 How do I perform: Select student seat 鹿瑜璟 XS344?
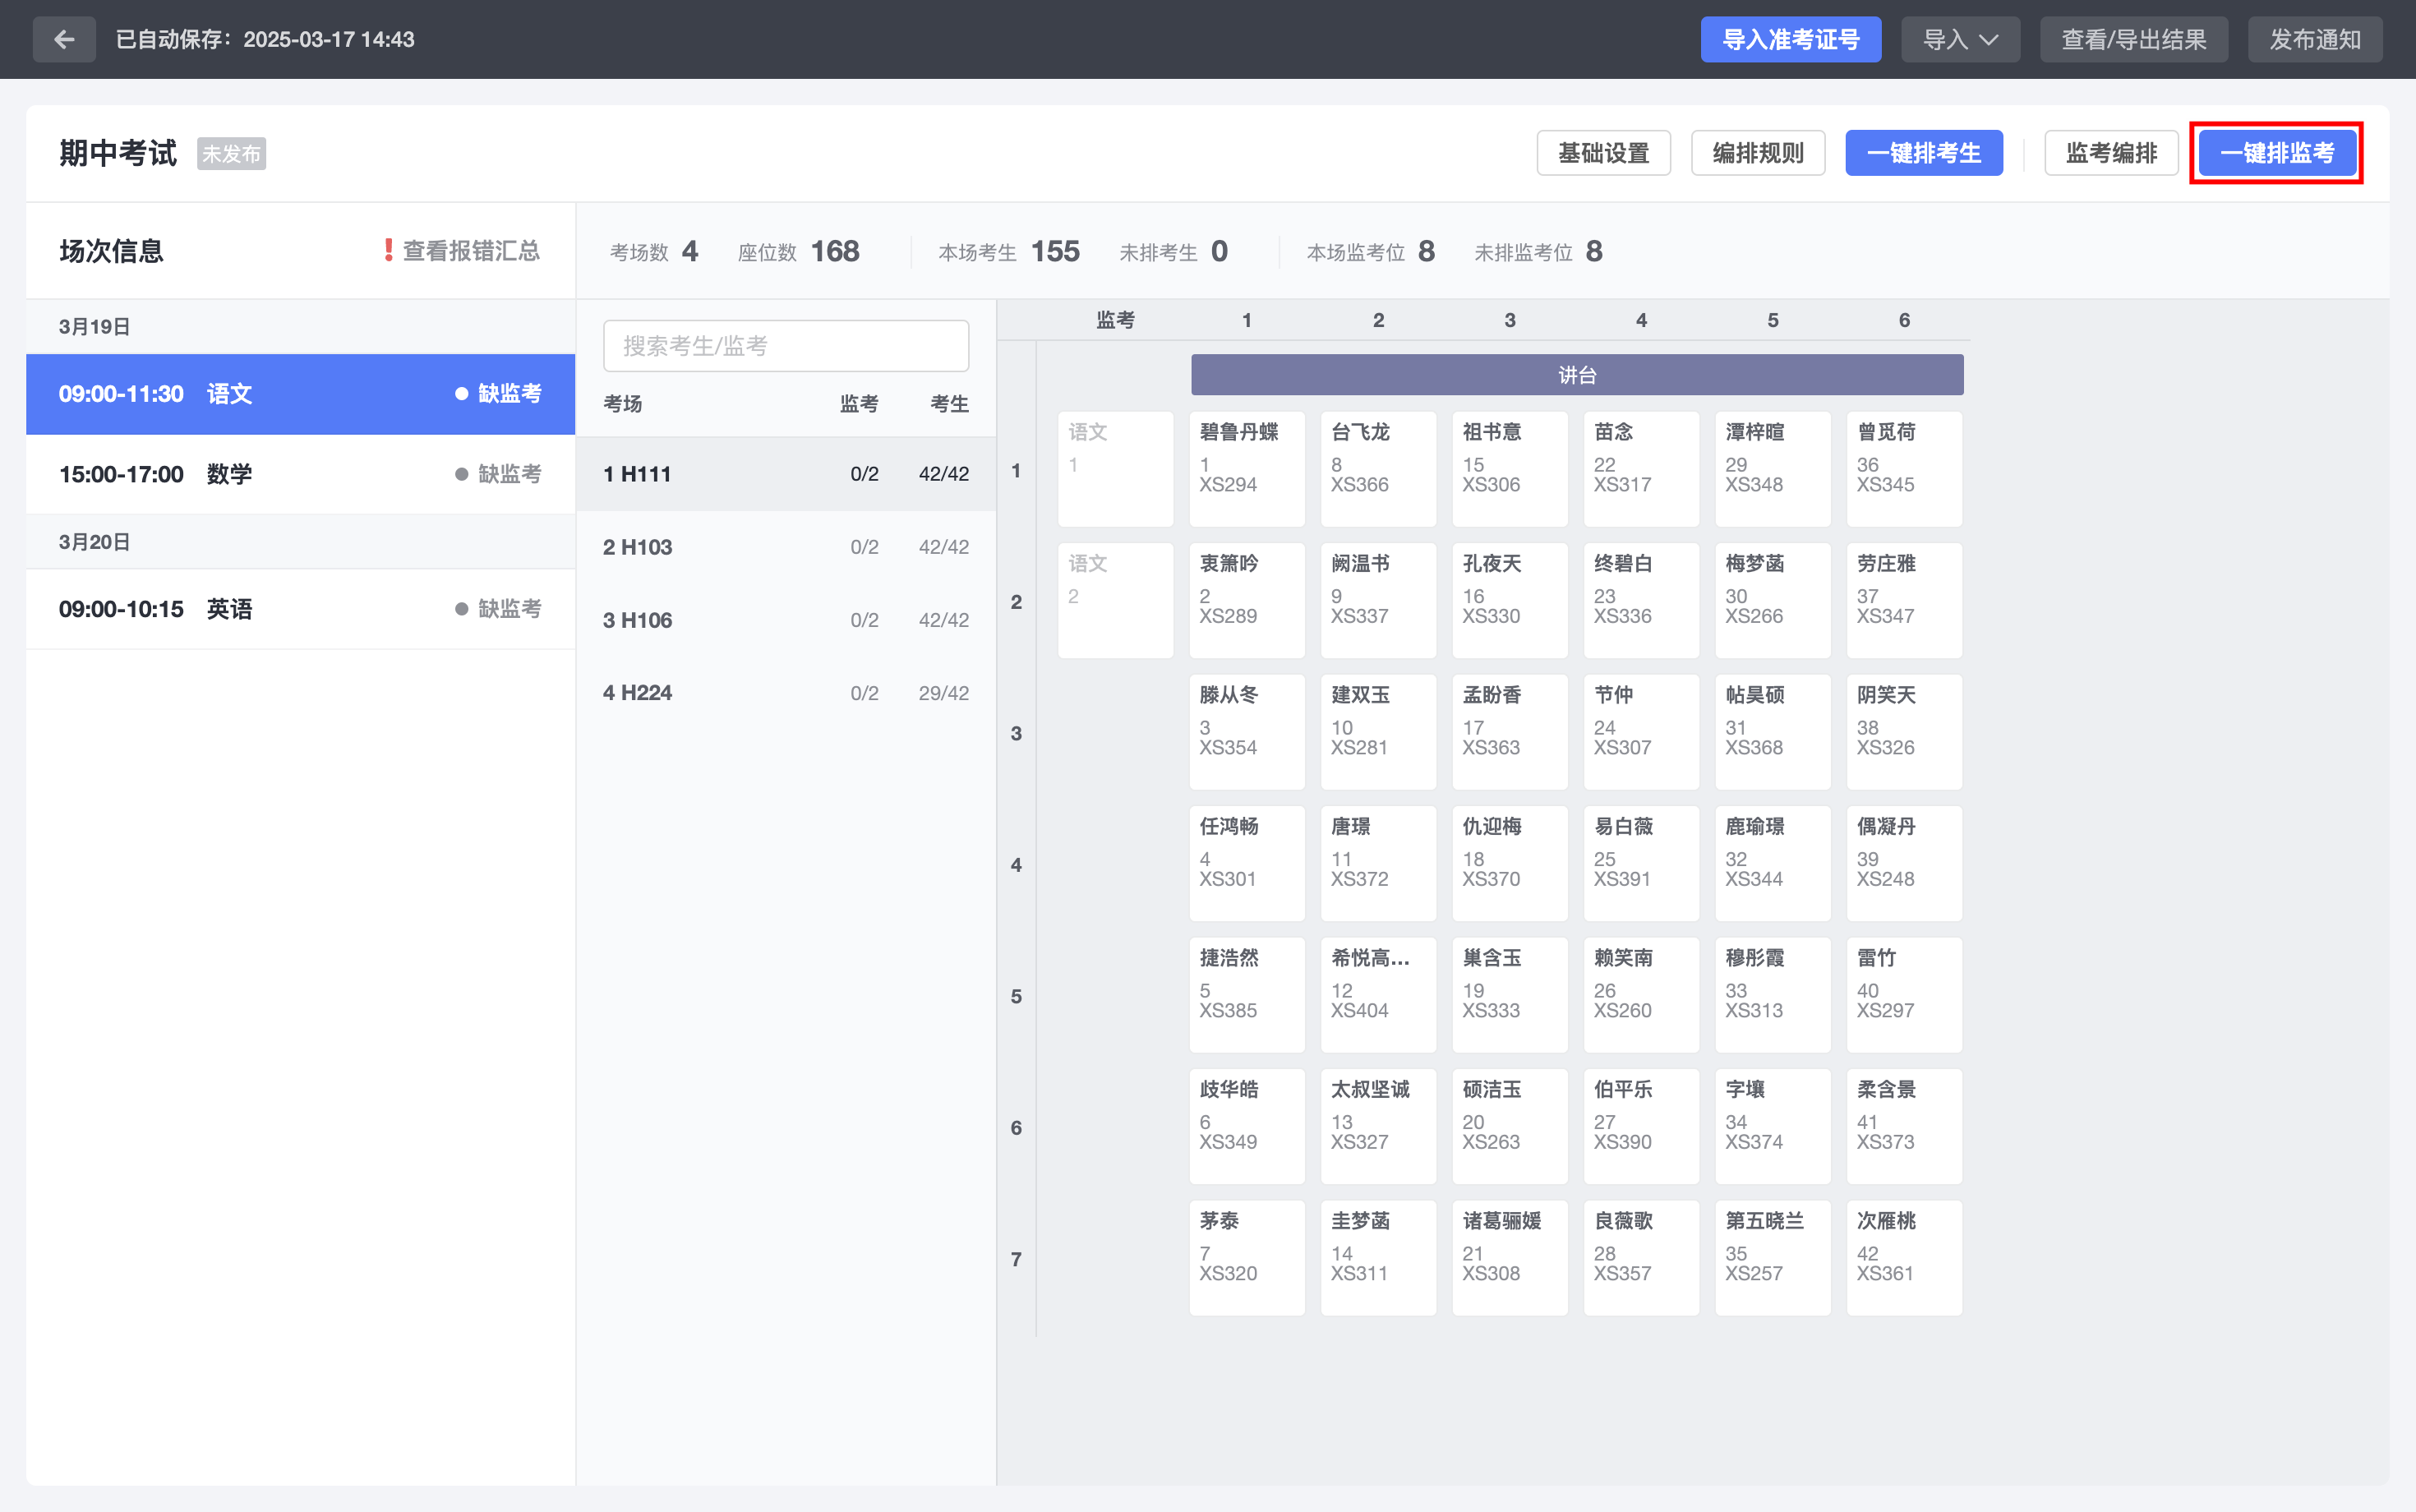(1773, 863)
